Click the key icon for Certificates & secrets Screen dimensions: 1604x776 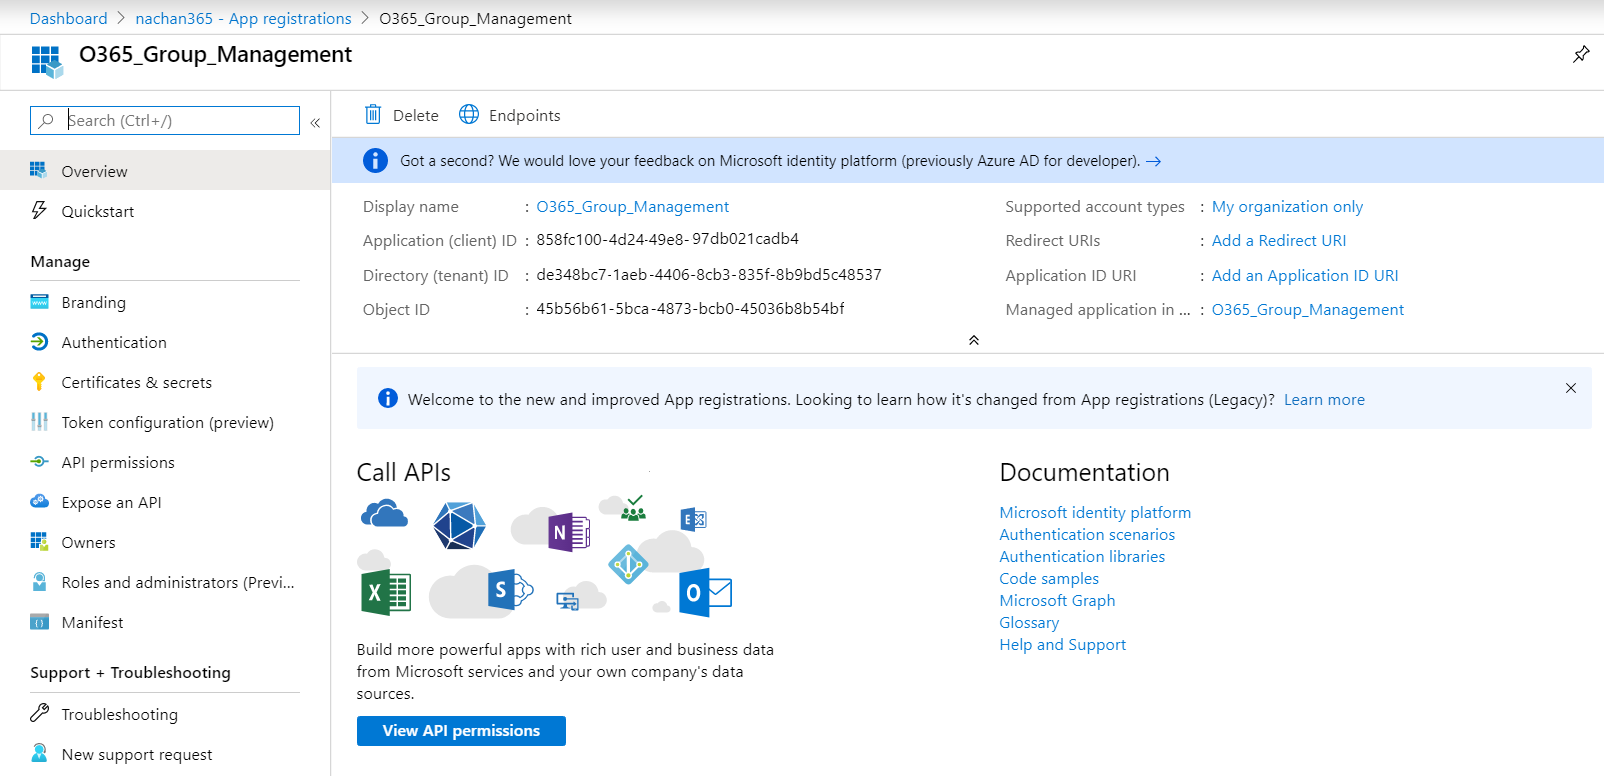click(x=39, y=382)
